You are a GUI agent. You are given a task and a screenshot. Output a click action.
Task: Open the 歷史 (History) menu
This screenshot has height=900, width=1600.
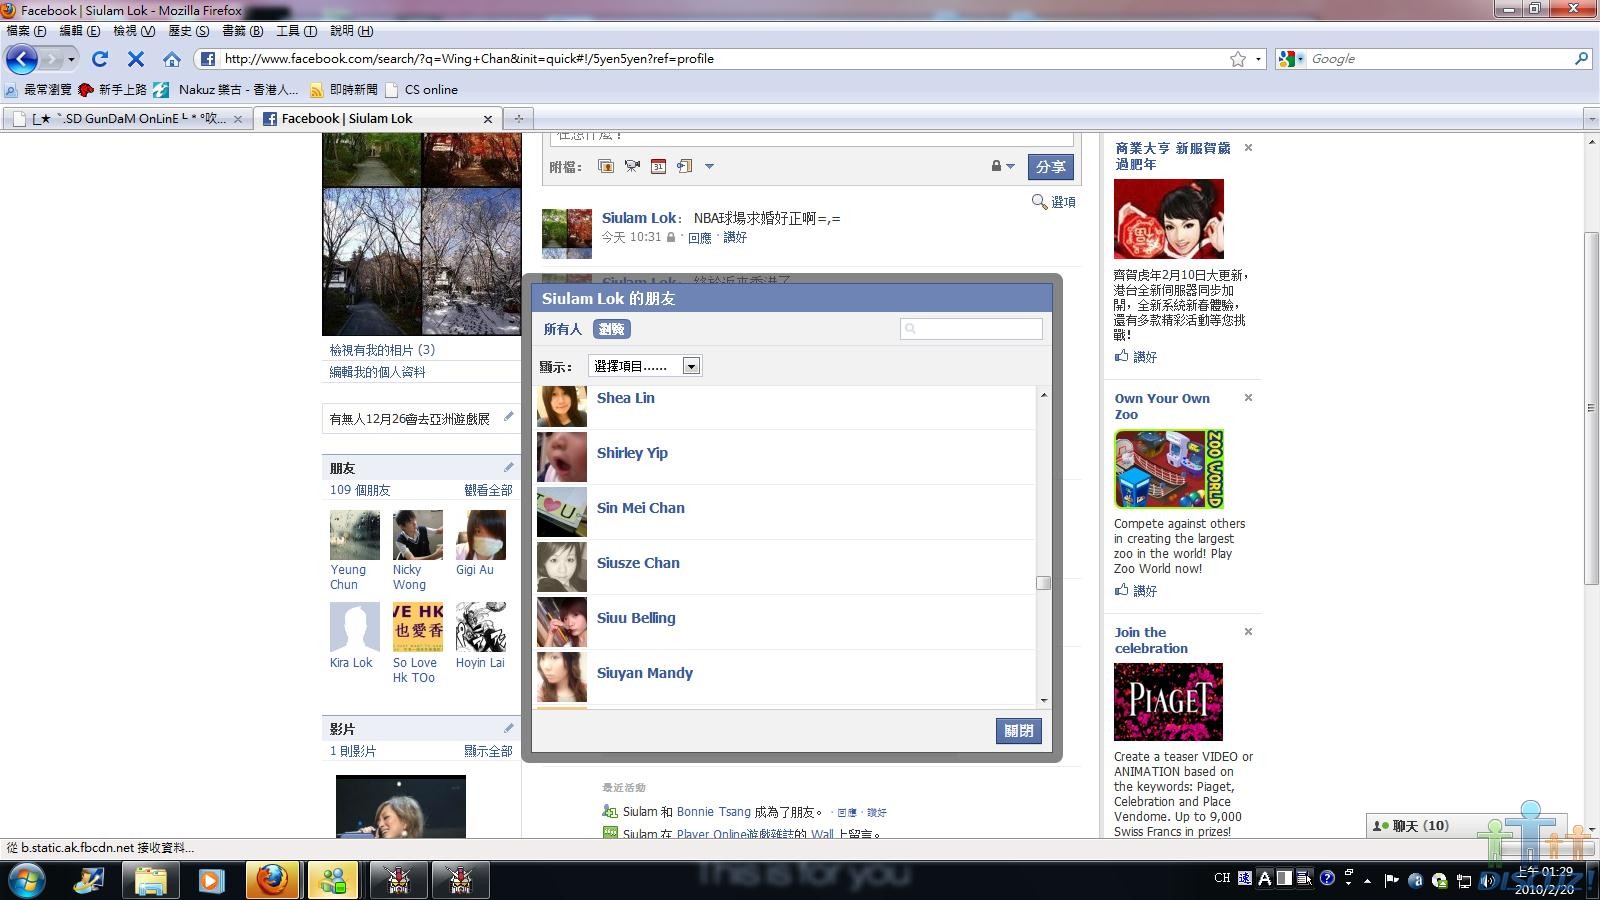pyautogui.click(x=189, y=31)
